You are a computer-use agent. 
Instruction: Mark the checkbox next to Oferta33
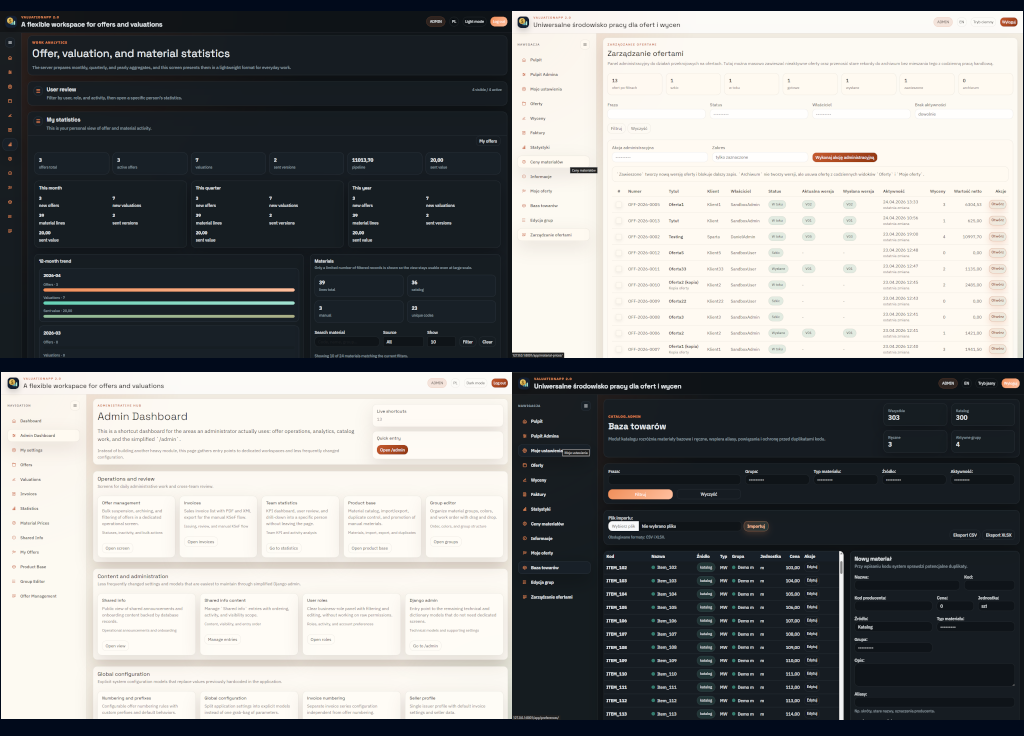pos(618,269)
